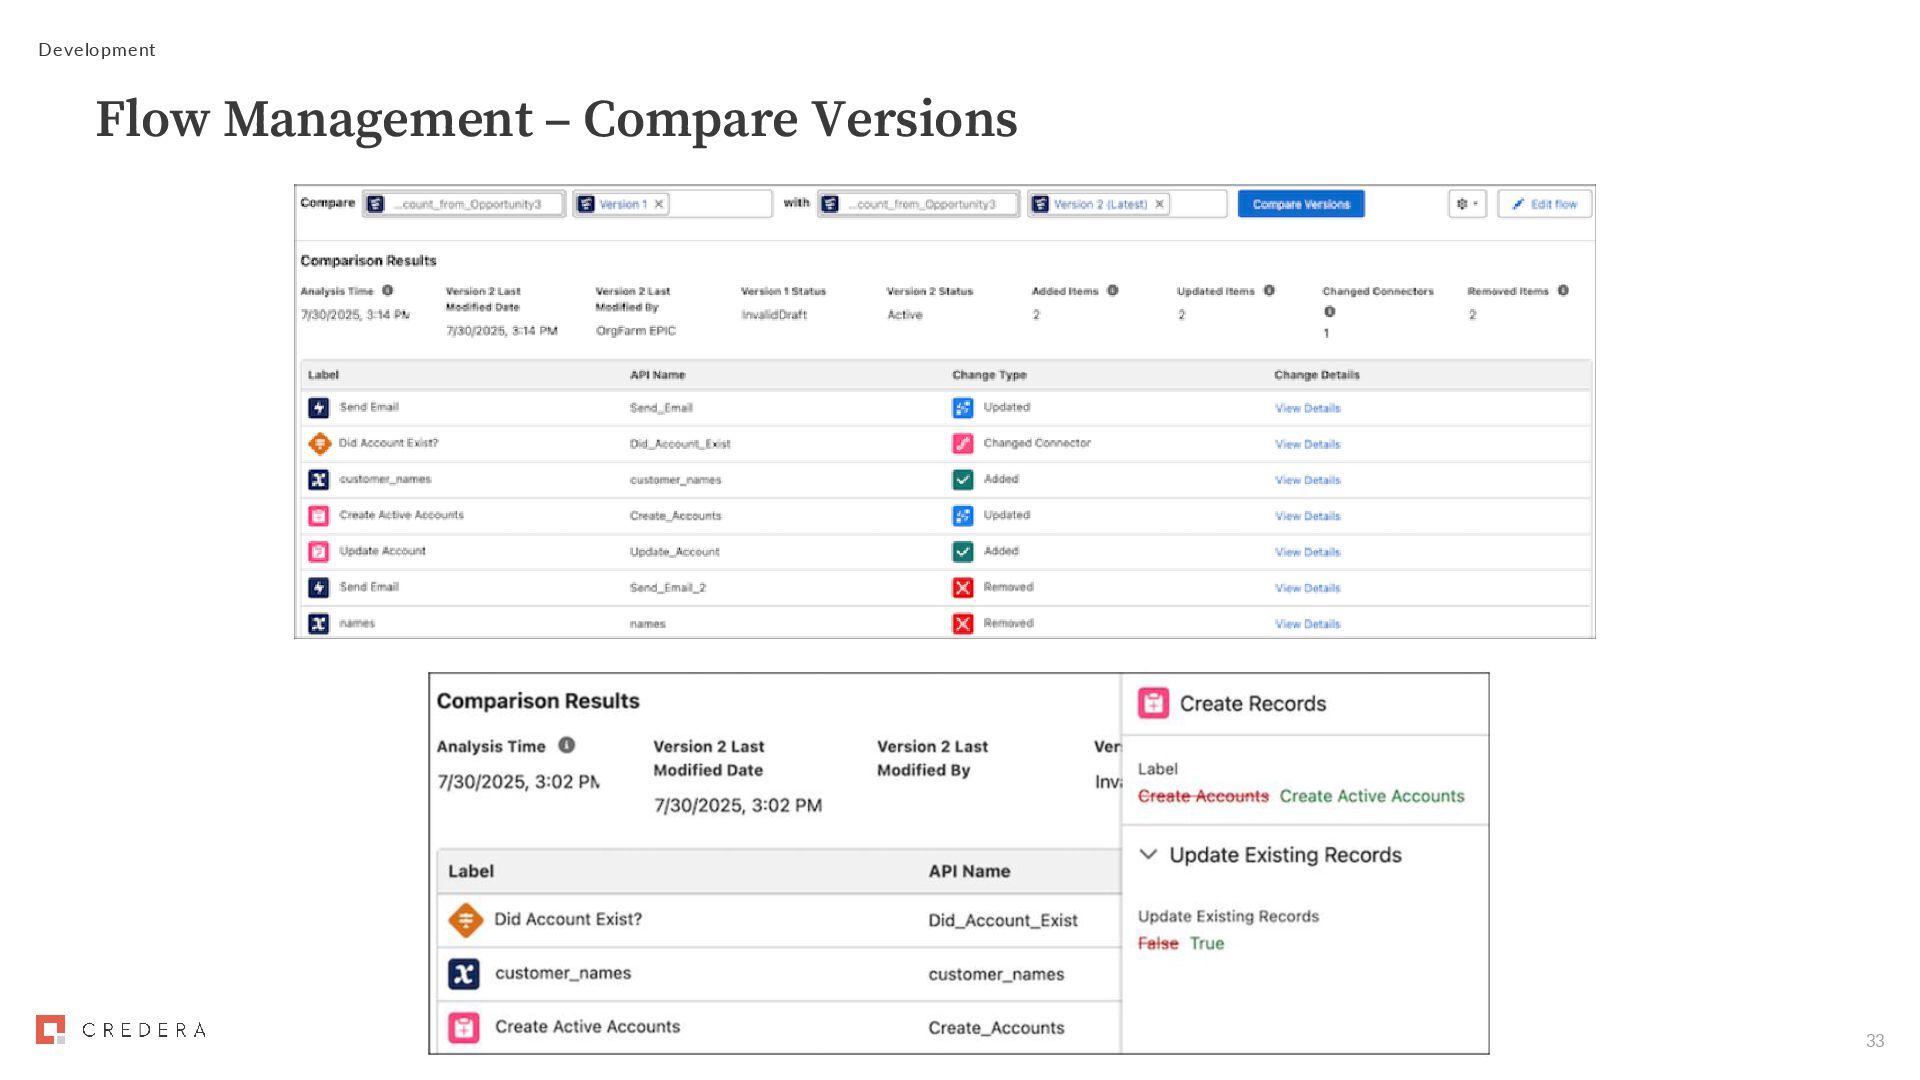Click the version input field after with
The image size is (1920, 1080).
pyautogui.click(x=1198, y=204)
